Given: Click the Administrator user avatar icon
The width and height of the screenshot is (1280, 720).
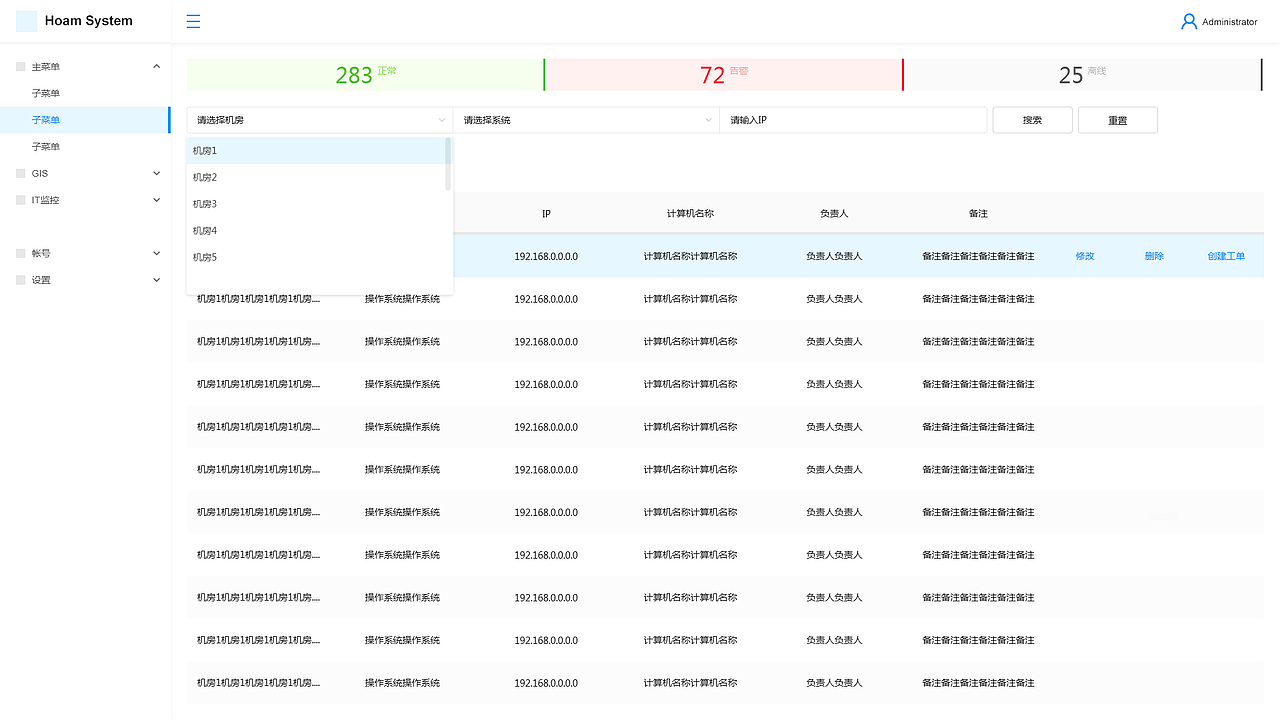Looking at the screenshot, I should click(x=1189, y=21).
